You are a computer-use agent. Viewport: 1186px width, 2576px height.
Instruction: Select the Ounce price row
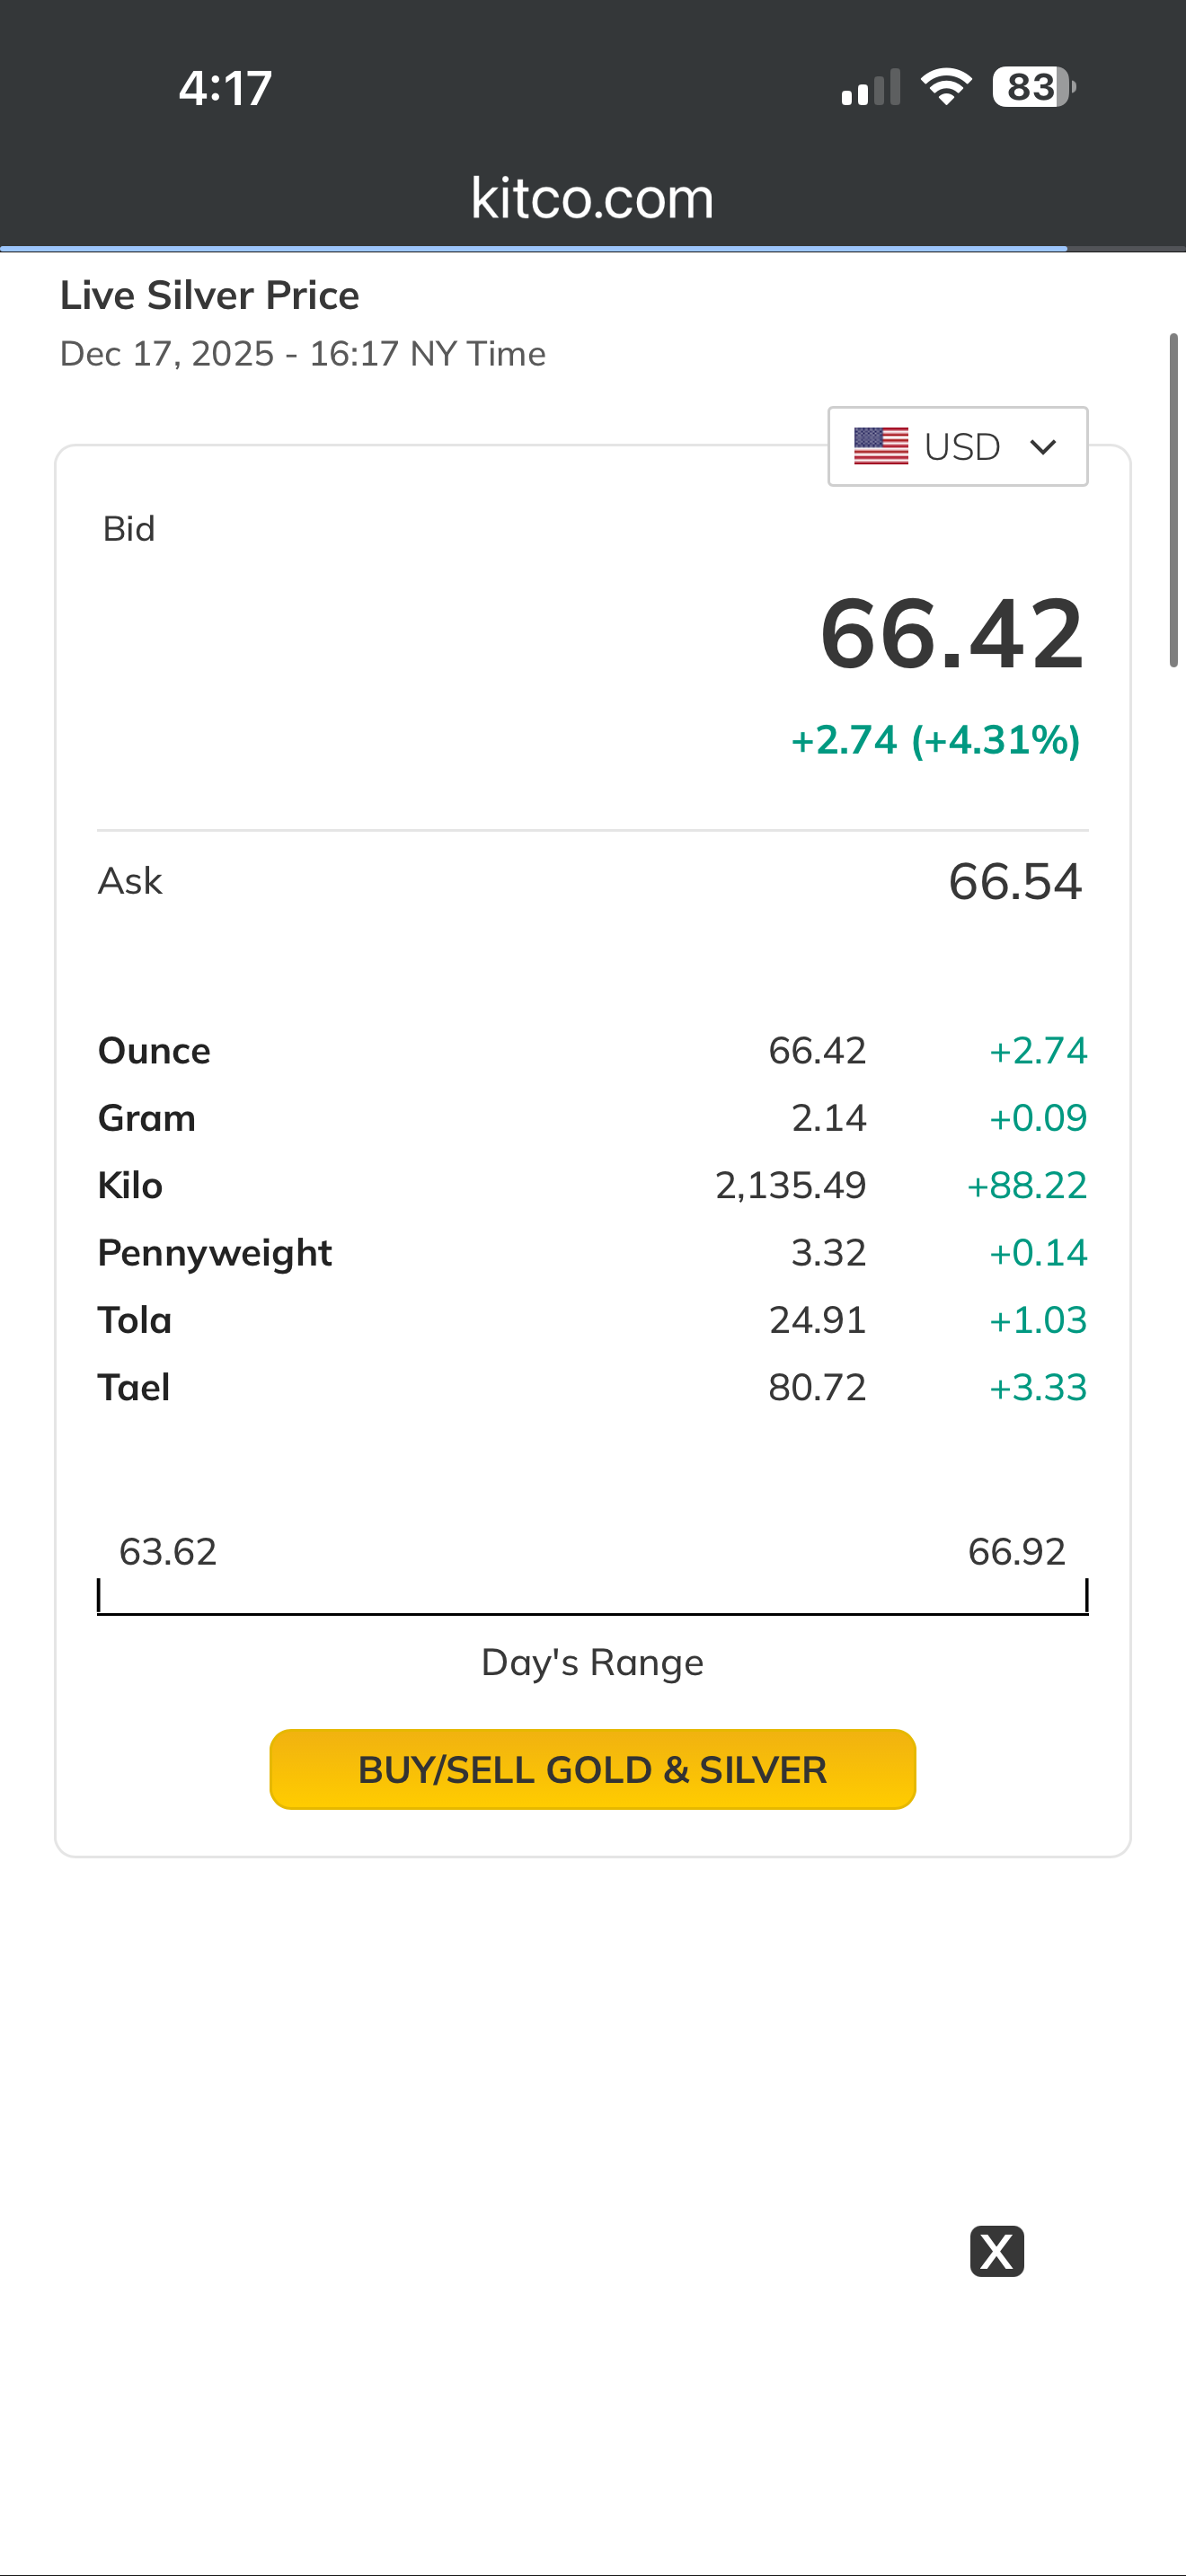[x=592, y=1050]
